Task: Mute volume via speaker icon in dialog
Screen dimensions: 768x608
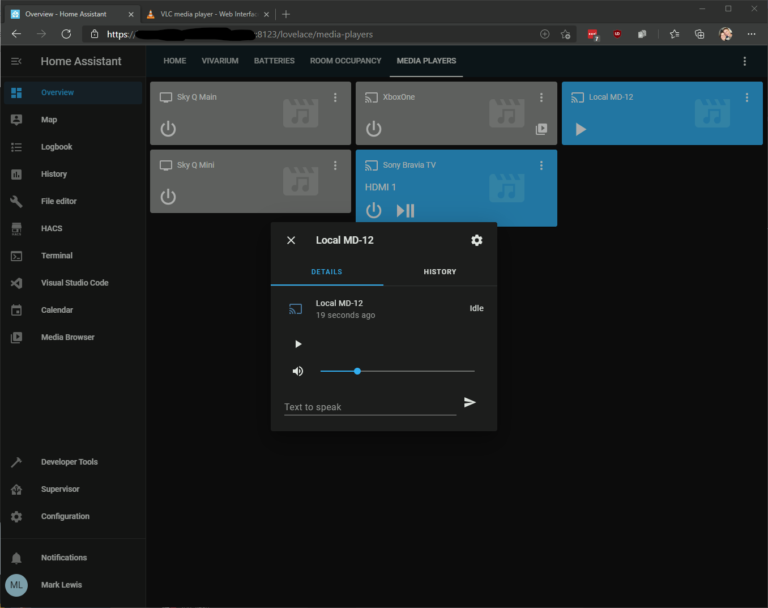Action: coord(297,371)
